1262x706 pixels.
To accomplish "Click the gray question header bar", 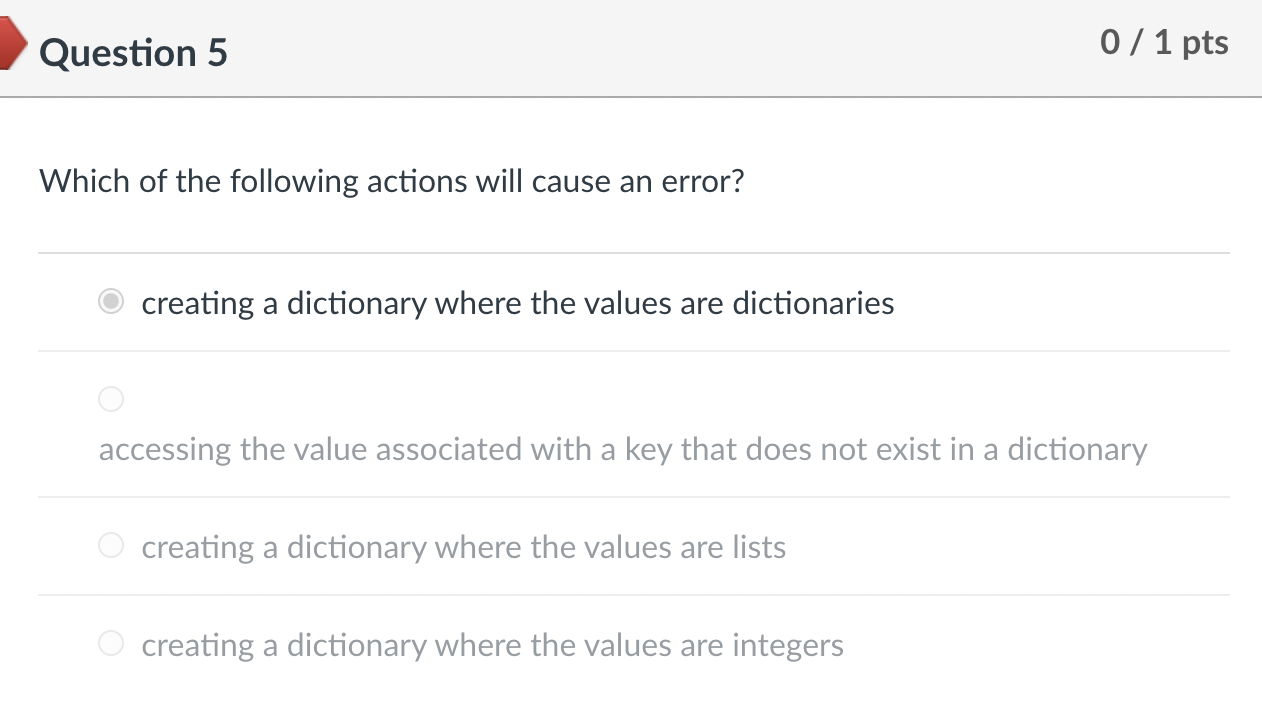I will tap(631, 48).
